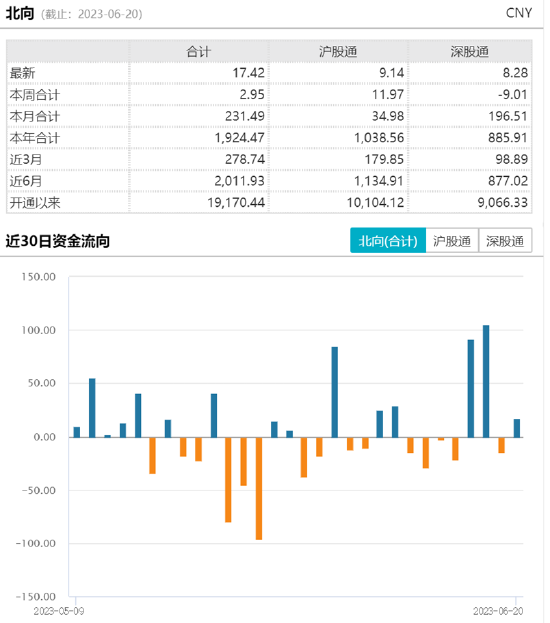Screen dimensions: 550x623
Task: Click the value 278.74 in 近3月 row
Action: 245,159
